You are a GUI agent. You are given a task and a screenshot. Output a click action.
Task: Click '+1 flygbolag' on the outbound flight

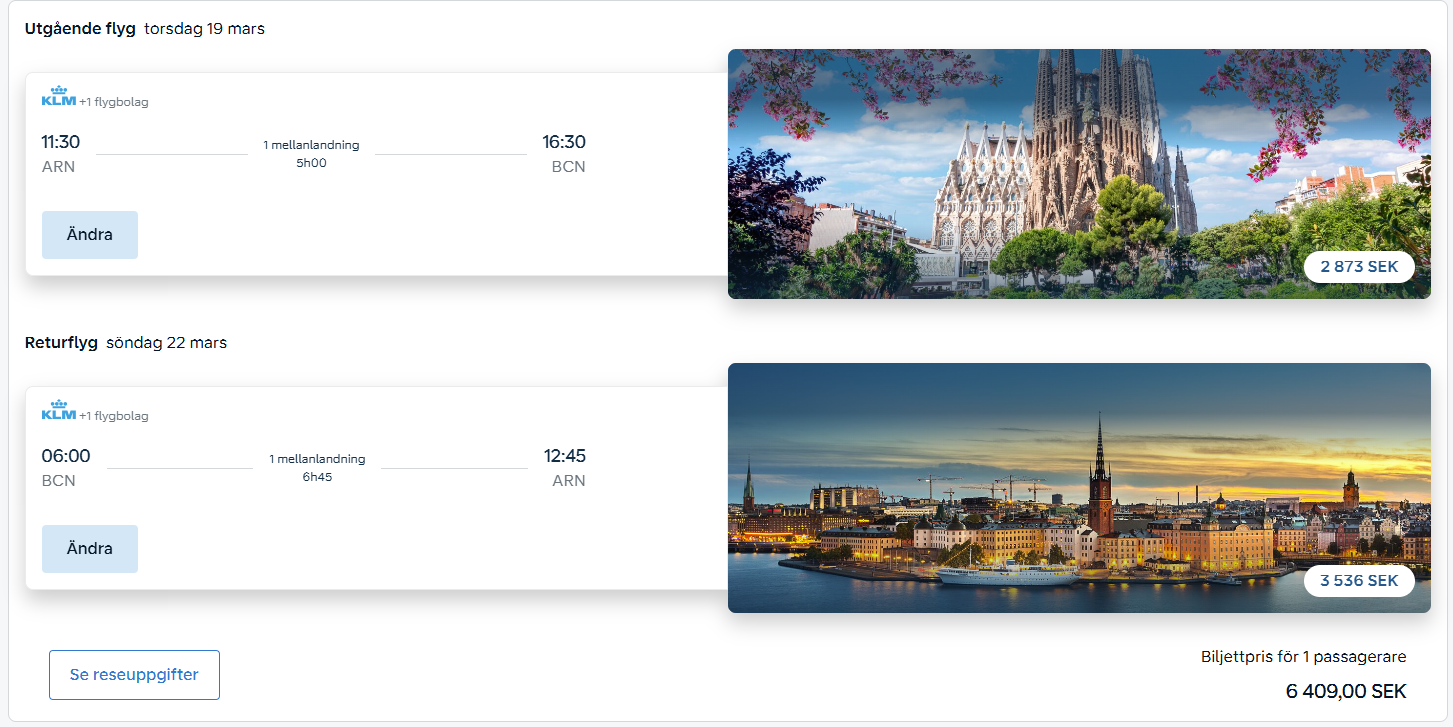point(114,102)
